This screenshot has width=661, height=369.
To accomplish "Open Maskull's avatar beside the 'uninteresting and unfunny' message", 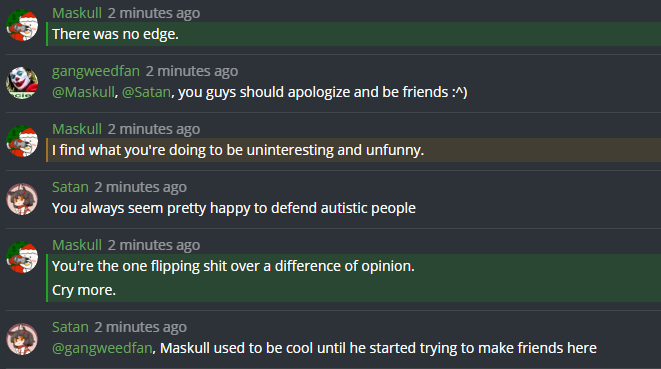I will tap(22, 141).
